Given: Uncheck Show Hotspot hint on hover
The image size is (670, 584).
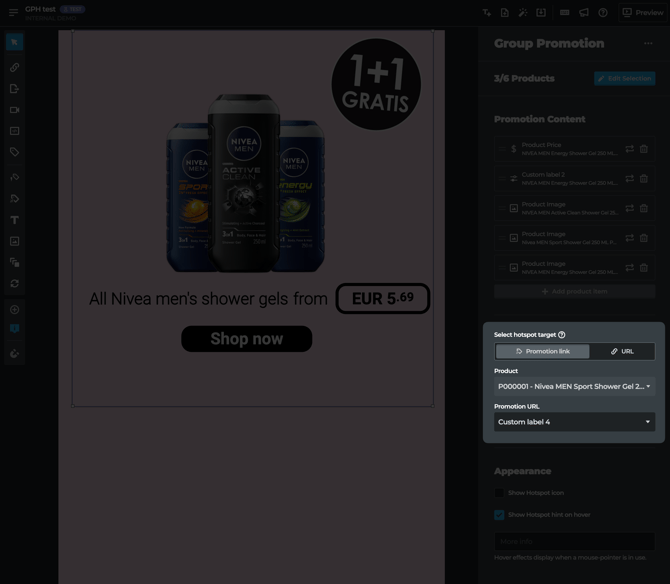Looking at the screenshot, I should coord(499,515).
